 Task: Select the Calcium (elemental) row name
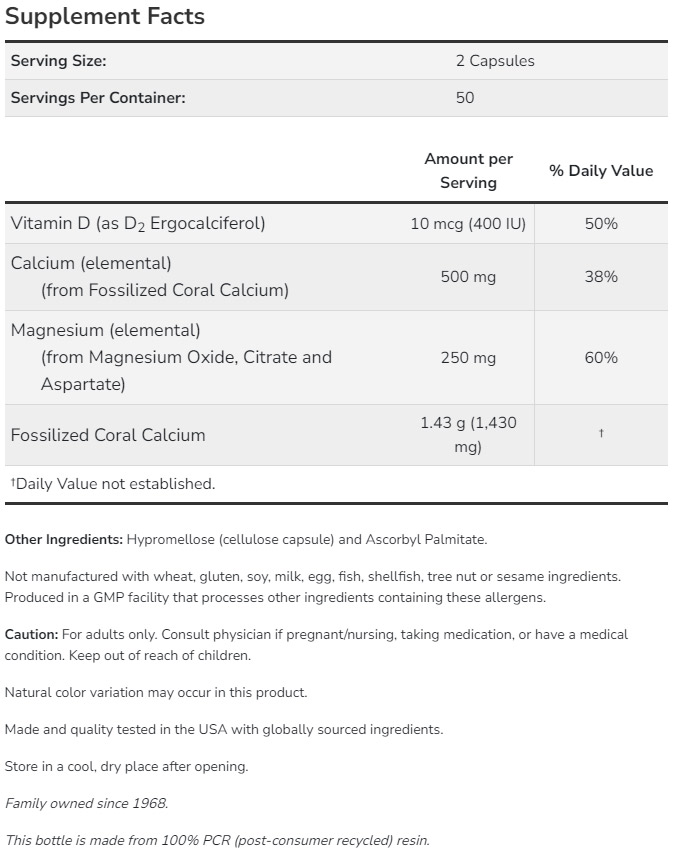(x=91, y=263)
